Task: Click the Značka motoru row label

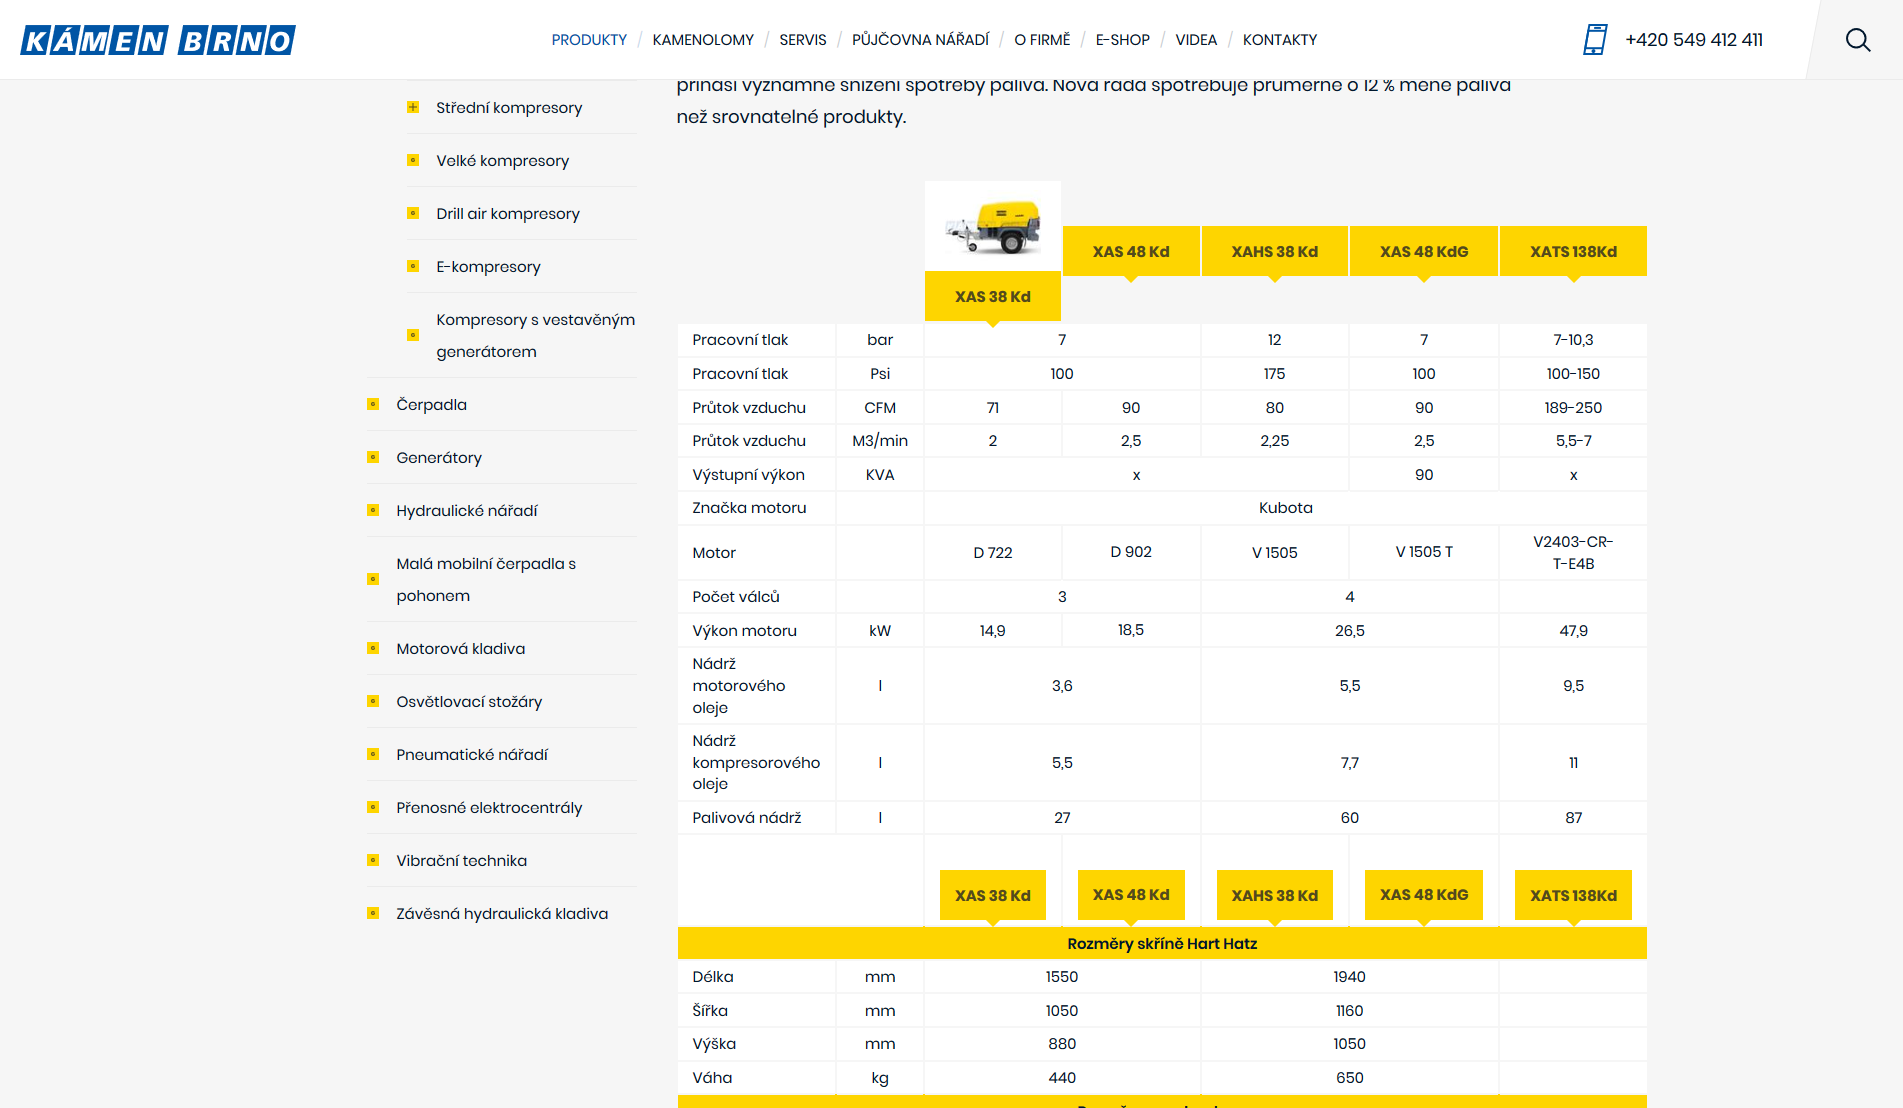Action: (x=749, y=508)
